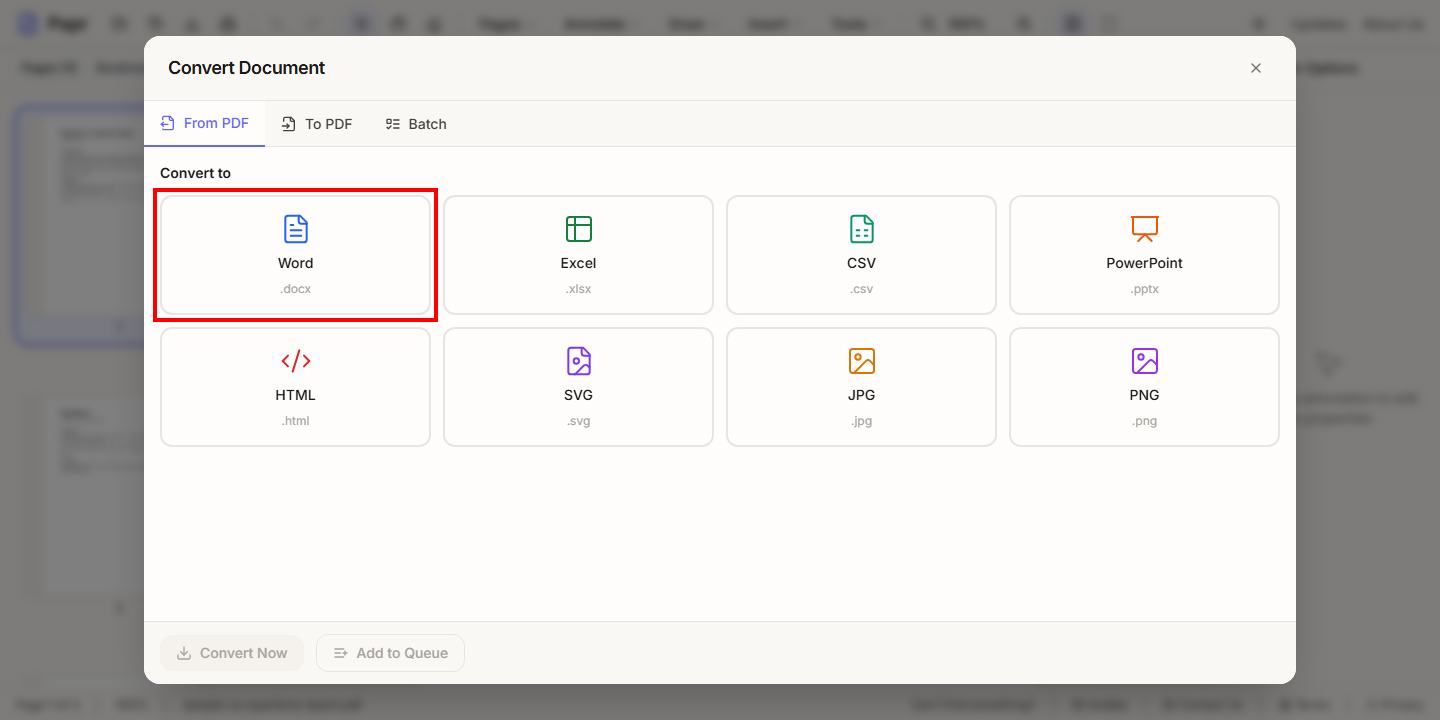Pick the CSV export option

(x=861, y=255)
